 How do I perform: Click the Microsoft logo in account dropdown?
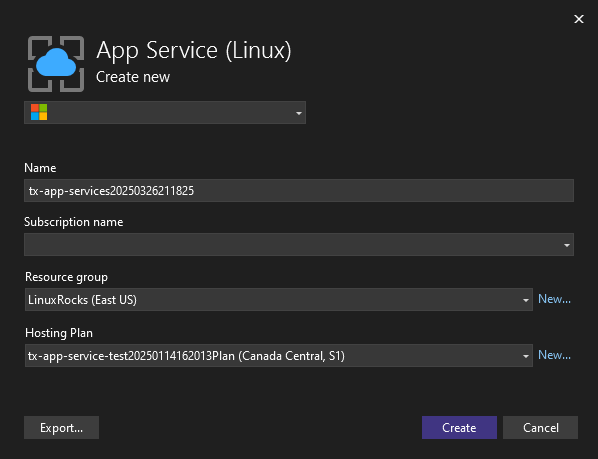pyautogui.click(x=39, y=112)
